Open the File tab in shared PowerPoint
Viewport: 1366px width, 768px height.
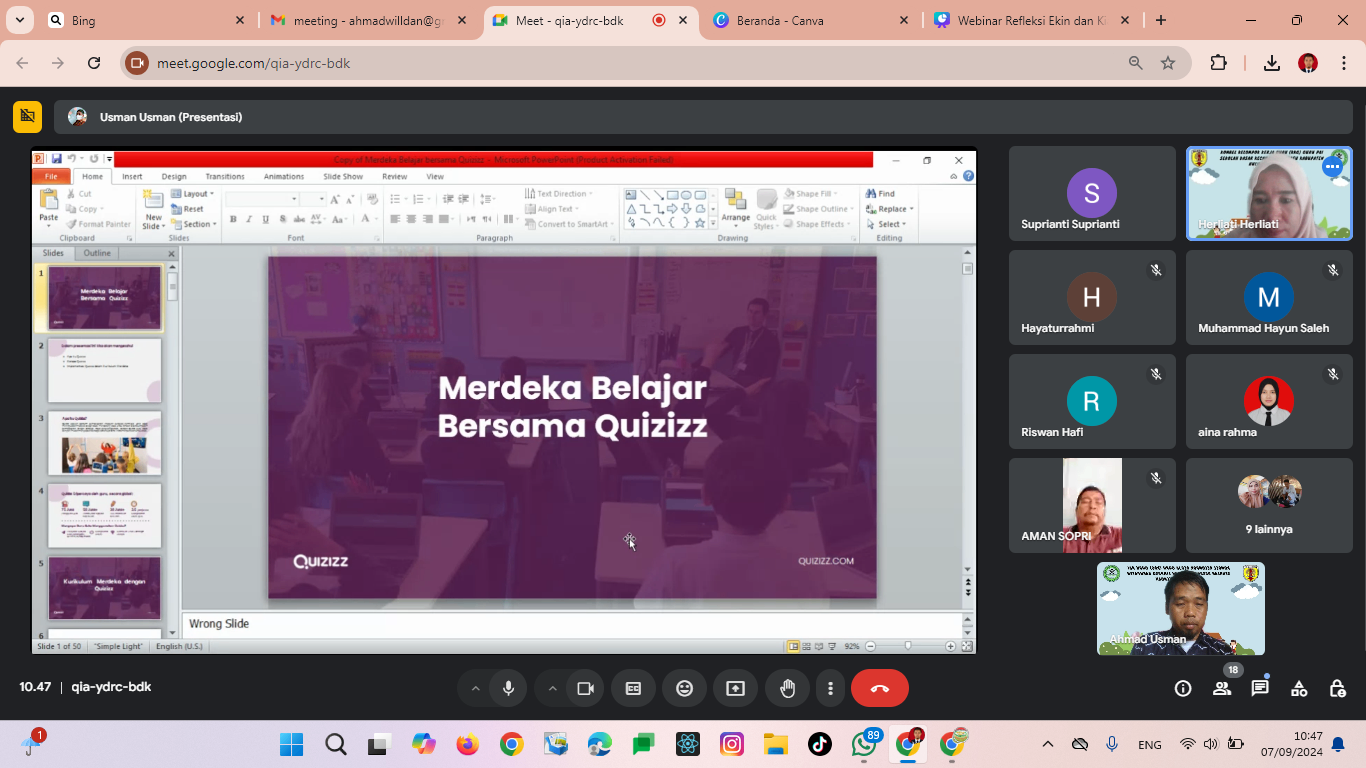(51, 176)
